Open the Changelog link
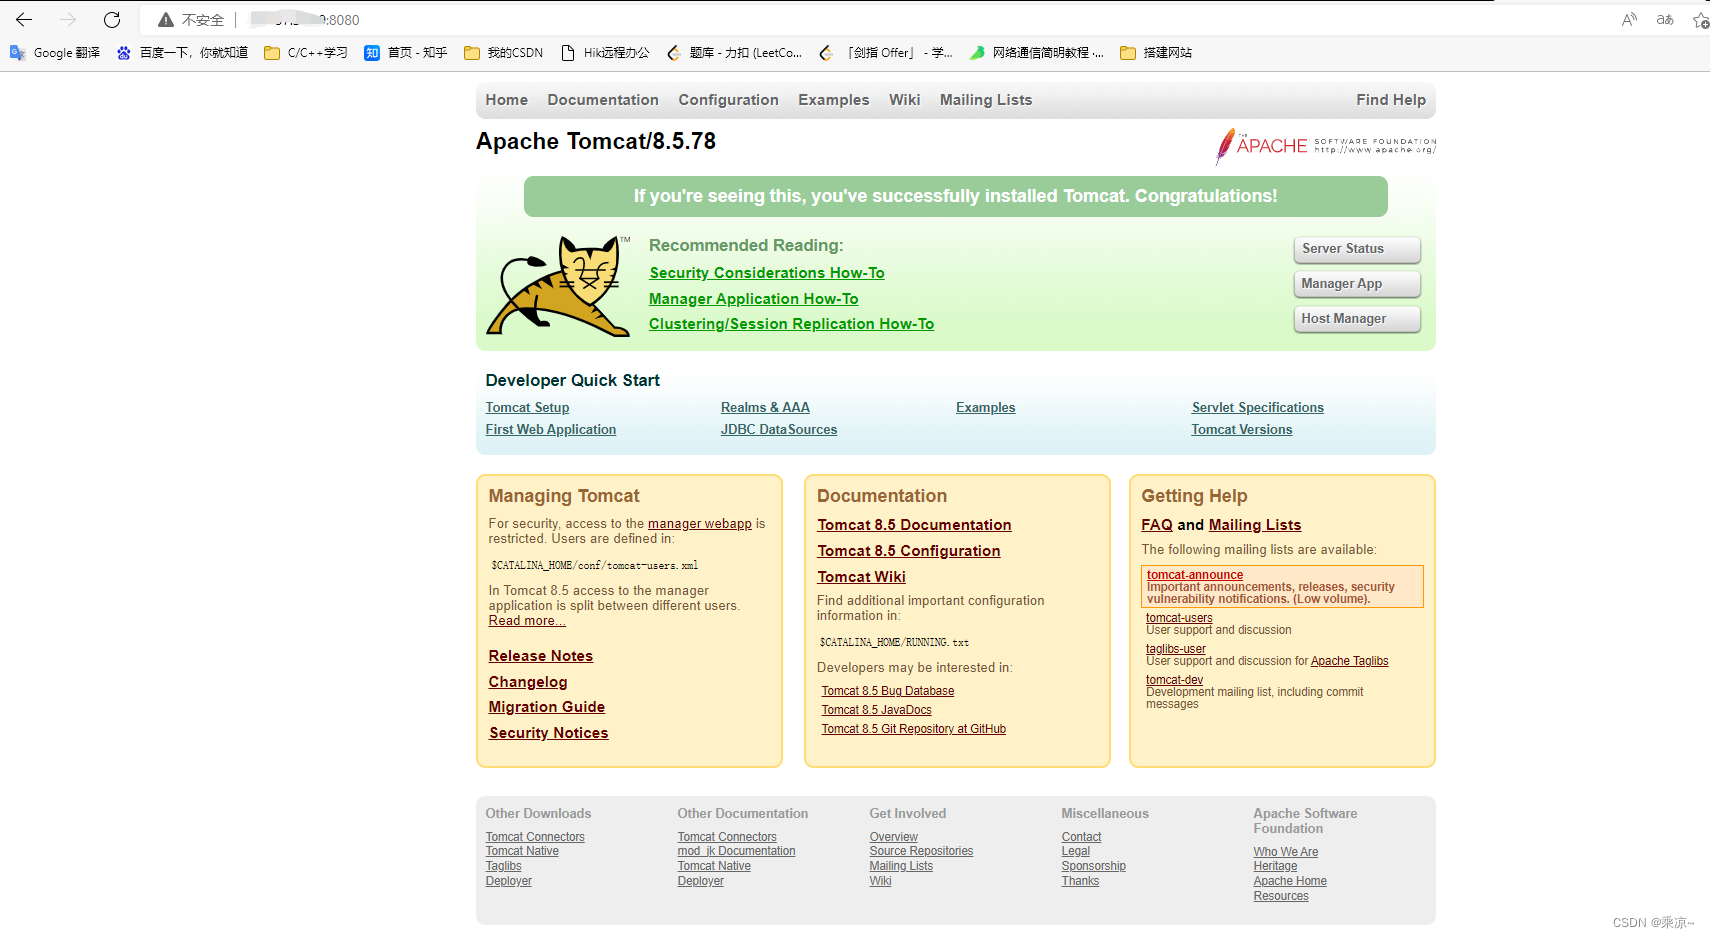The image size is (1710, 938). click(528, 682)
